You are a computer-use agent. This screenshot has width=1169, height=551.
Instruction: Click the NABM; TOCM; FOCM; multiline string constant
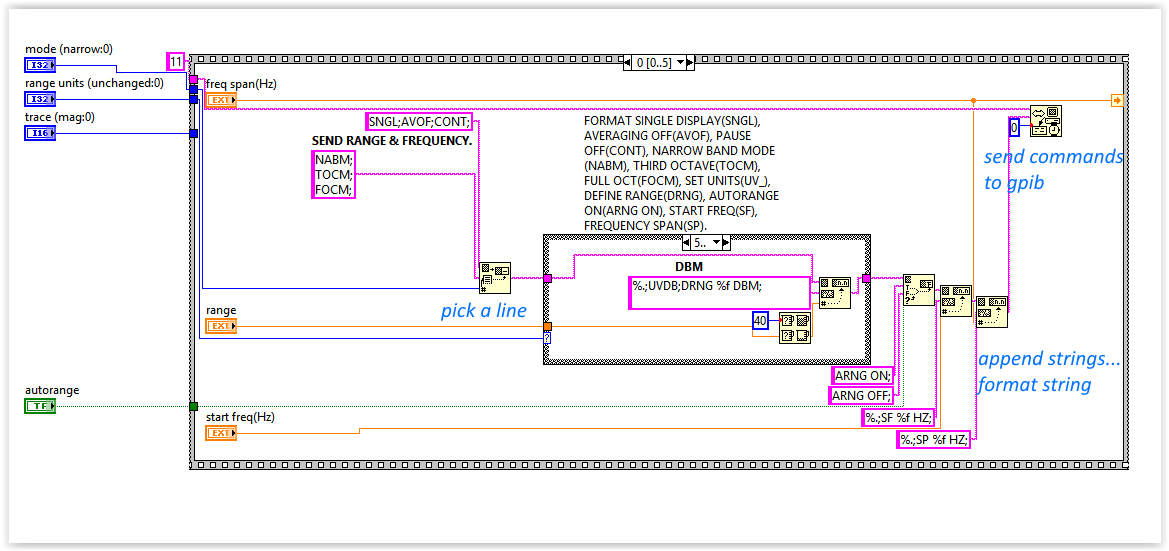pos(333,174)
